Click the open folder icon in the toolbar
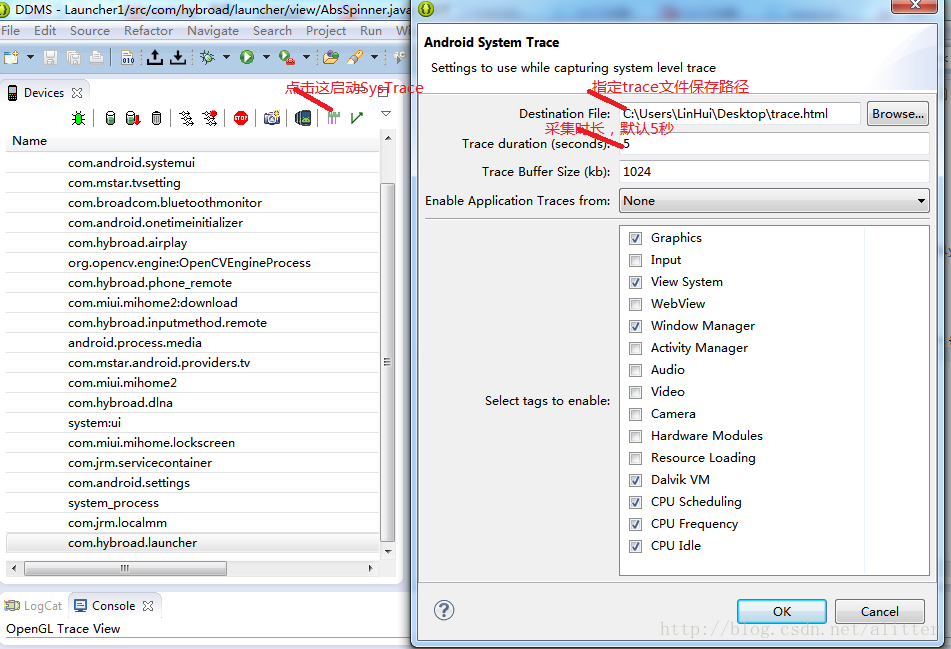The height and width of the screenshot is (649, 951). tap(331, 58)
